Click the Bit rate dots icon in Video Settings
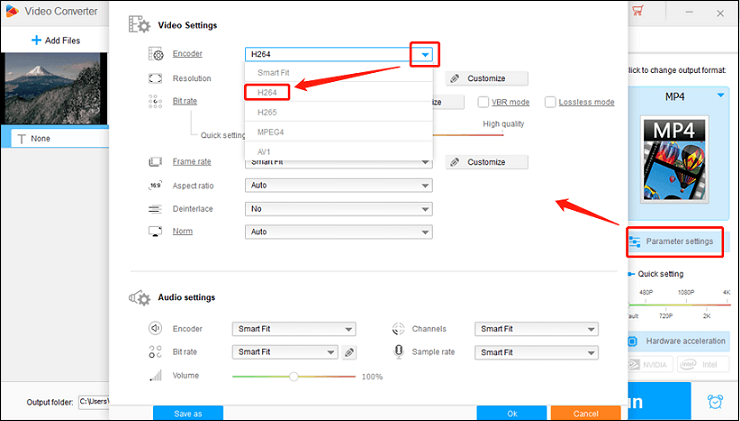 [155, 101]
